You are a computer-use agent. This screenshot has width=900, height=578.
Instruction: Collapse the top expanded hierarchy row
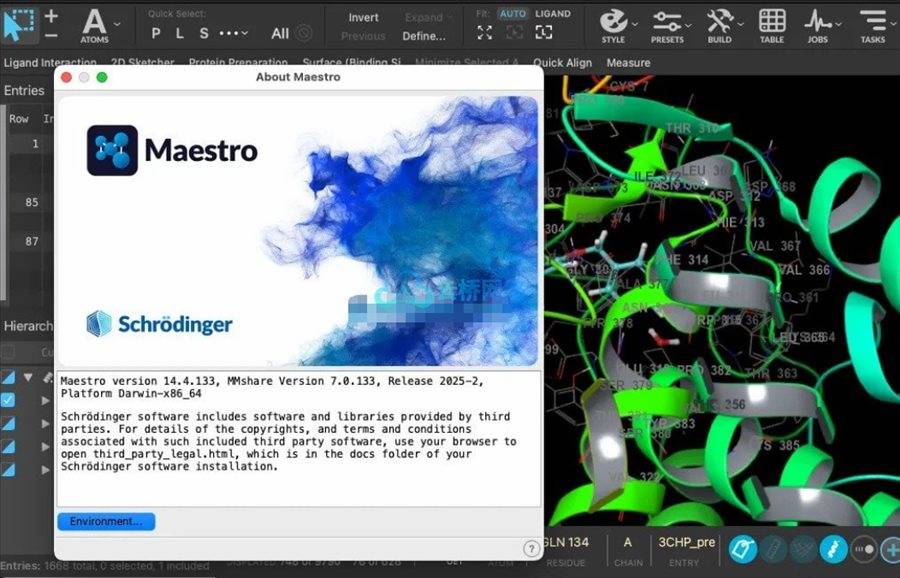[28, 377]
